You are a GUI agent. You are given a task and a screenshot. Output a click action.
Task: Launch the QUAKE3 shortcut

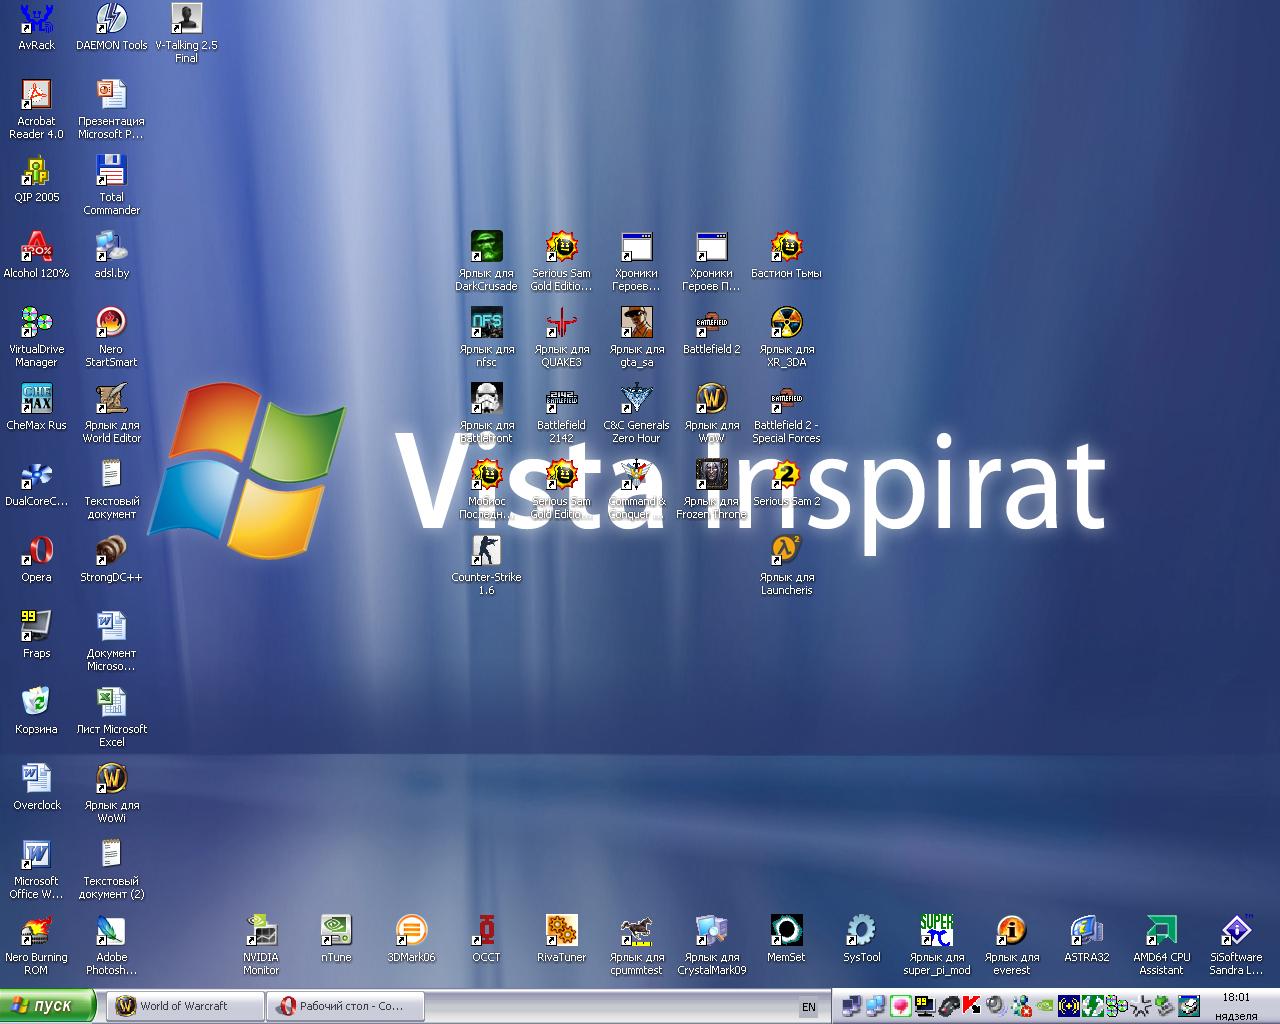click(561, 322)
